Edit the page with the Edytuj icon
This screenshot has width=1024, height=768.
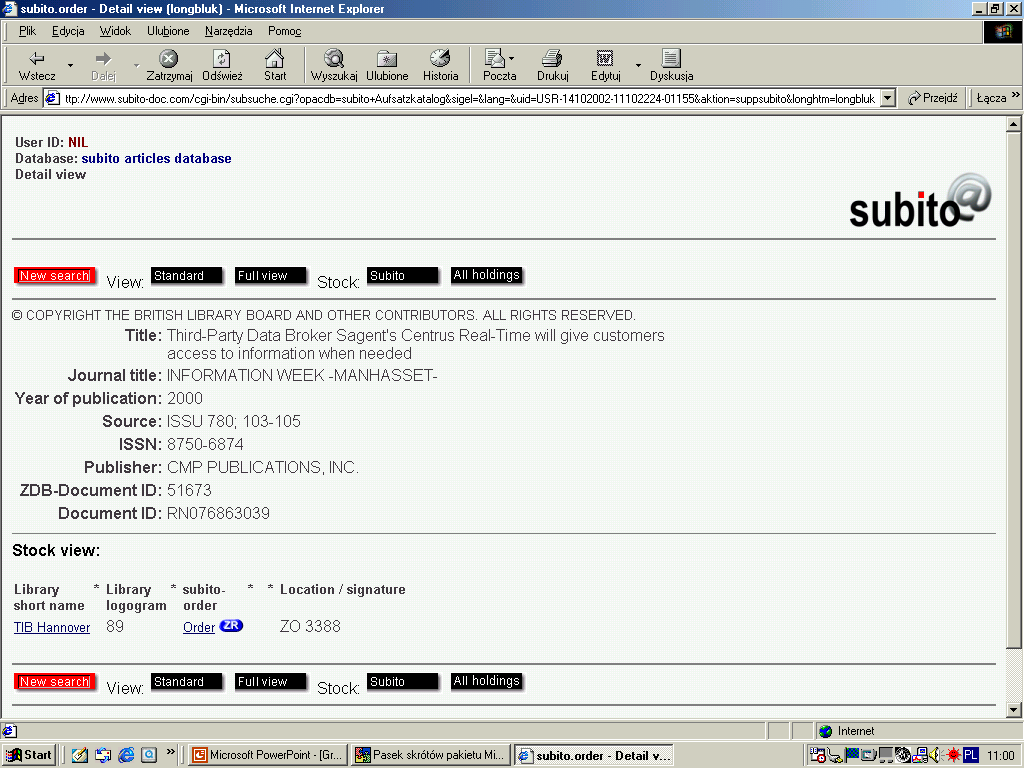pyautogui.click(x=605, y=59)
